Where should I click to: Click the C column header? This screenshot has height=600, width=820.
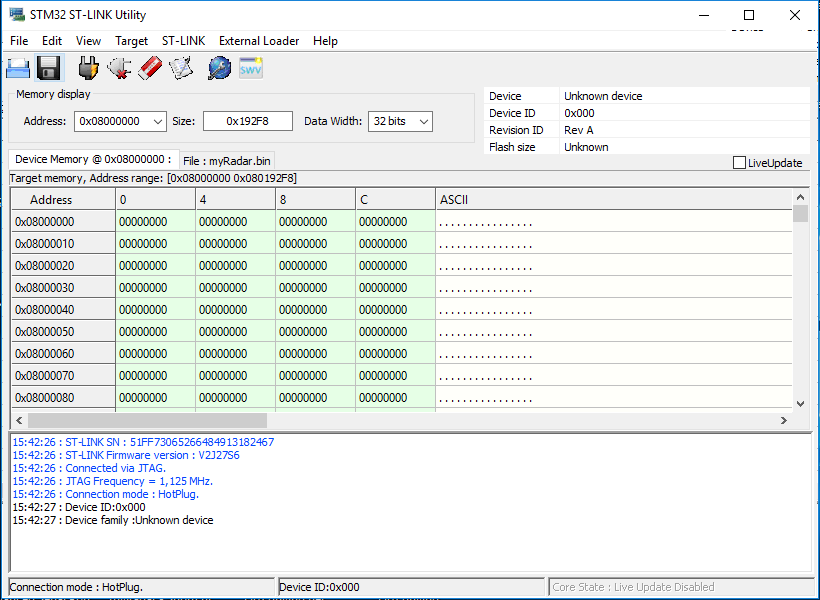tap(395, 200)
